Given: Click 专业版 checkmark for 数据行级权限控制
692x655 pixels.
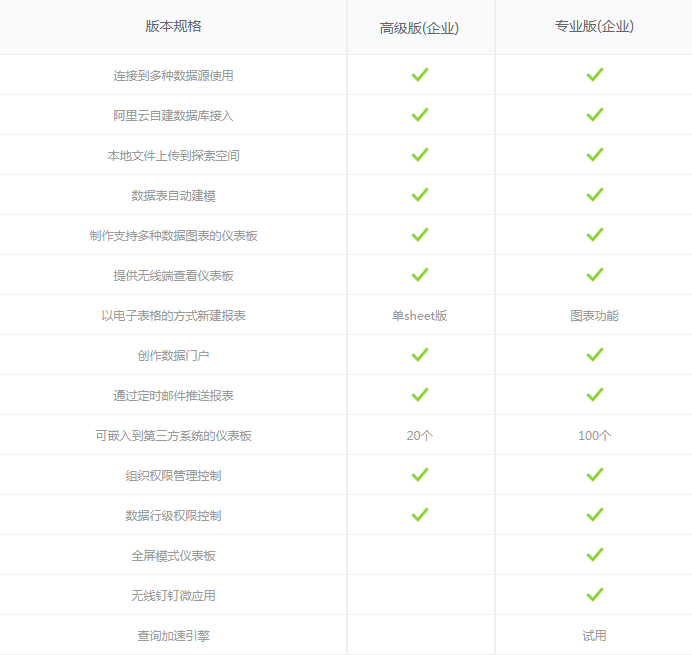Looking at the screenshot, I should click(x=594, y=514).
